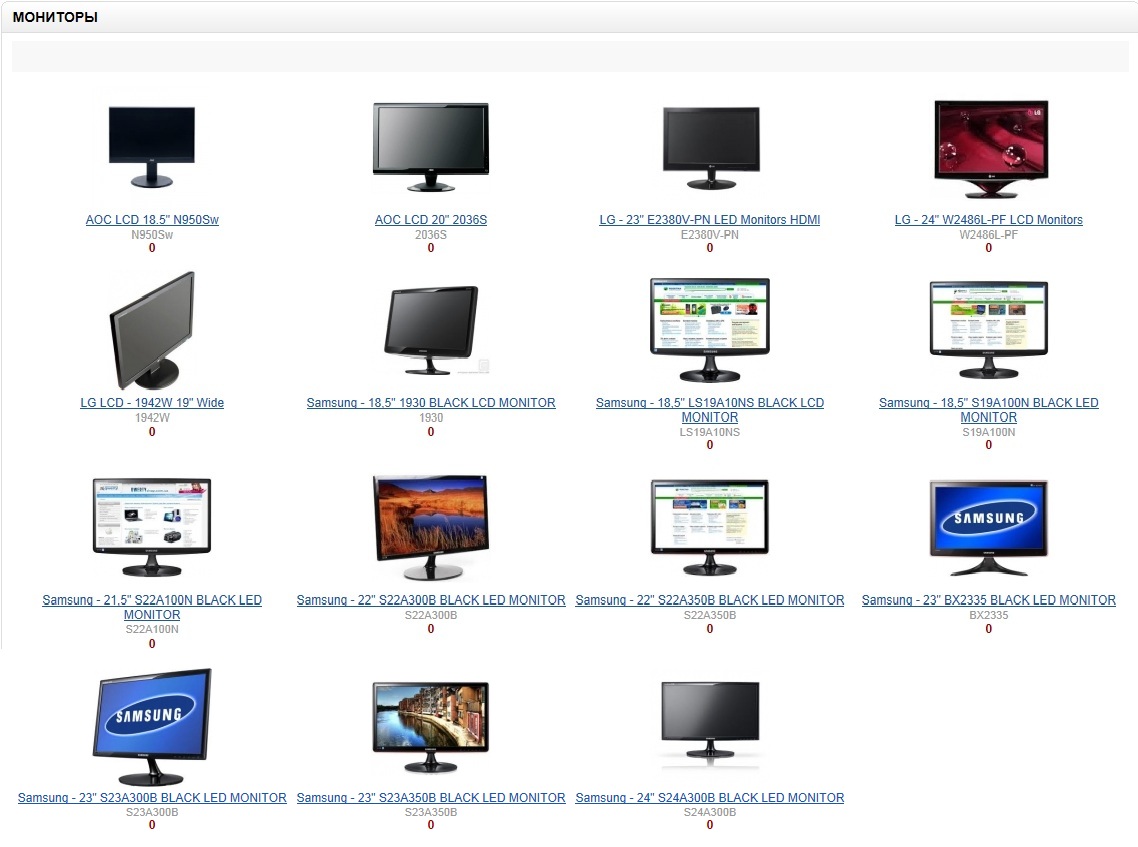Viewport: 1138px width, 847px height.
Task: Click the AOC 2036S monitor image
Action: (430, 147)
